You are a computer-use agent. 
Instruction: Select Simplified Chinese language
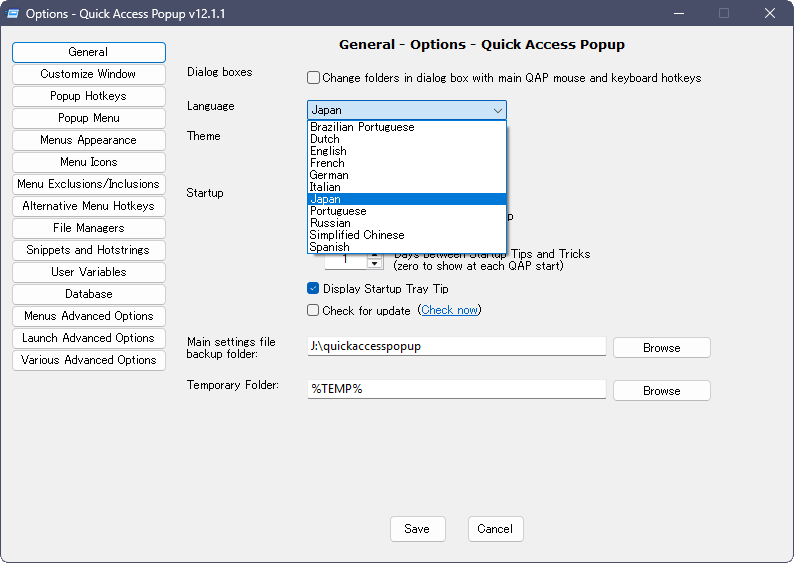[x=407, y=235]
